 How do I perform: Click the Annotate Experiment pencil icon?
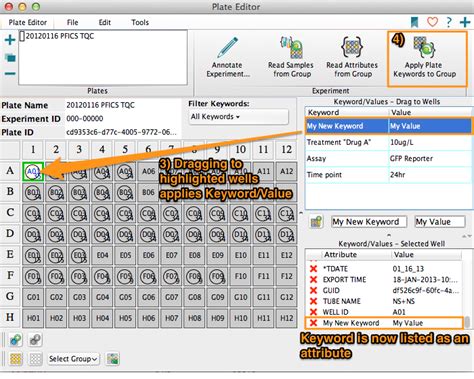(228, 48)
